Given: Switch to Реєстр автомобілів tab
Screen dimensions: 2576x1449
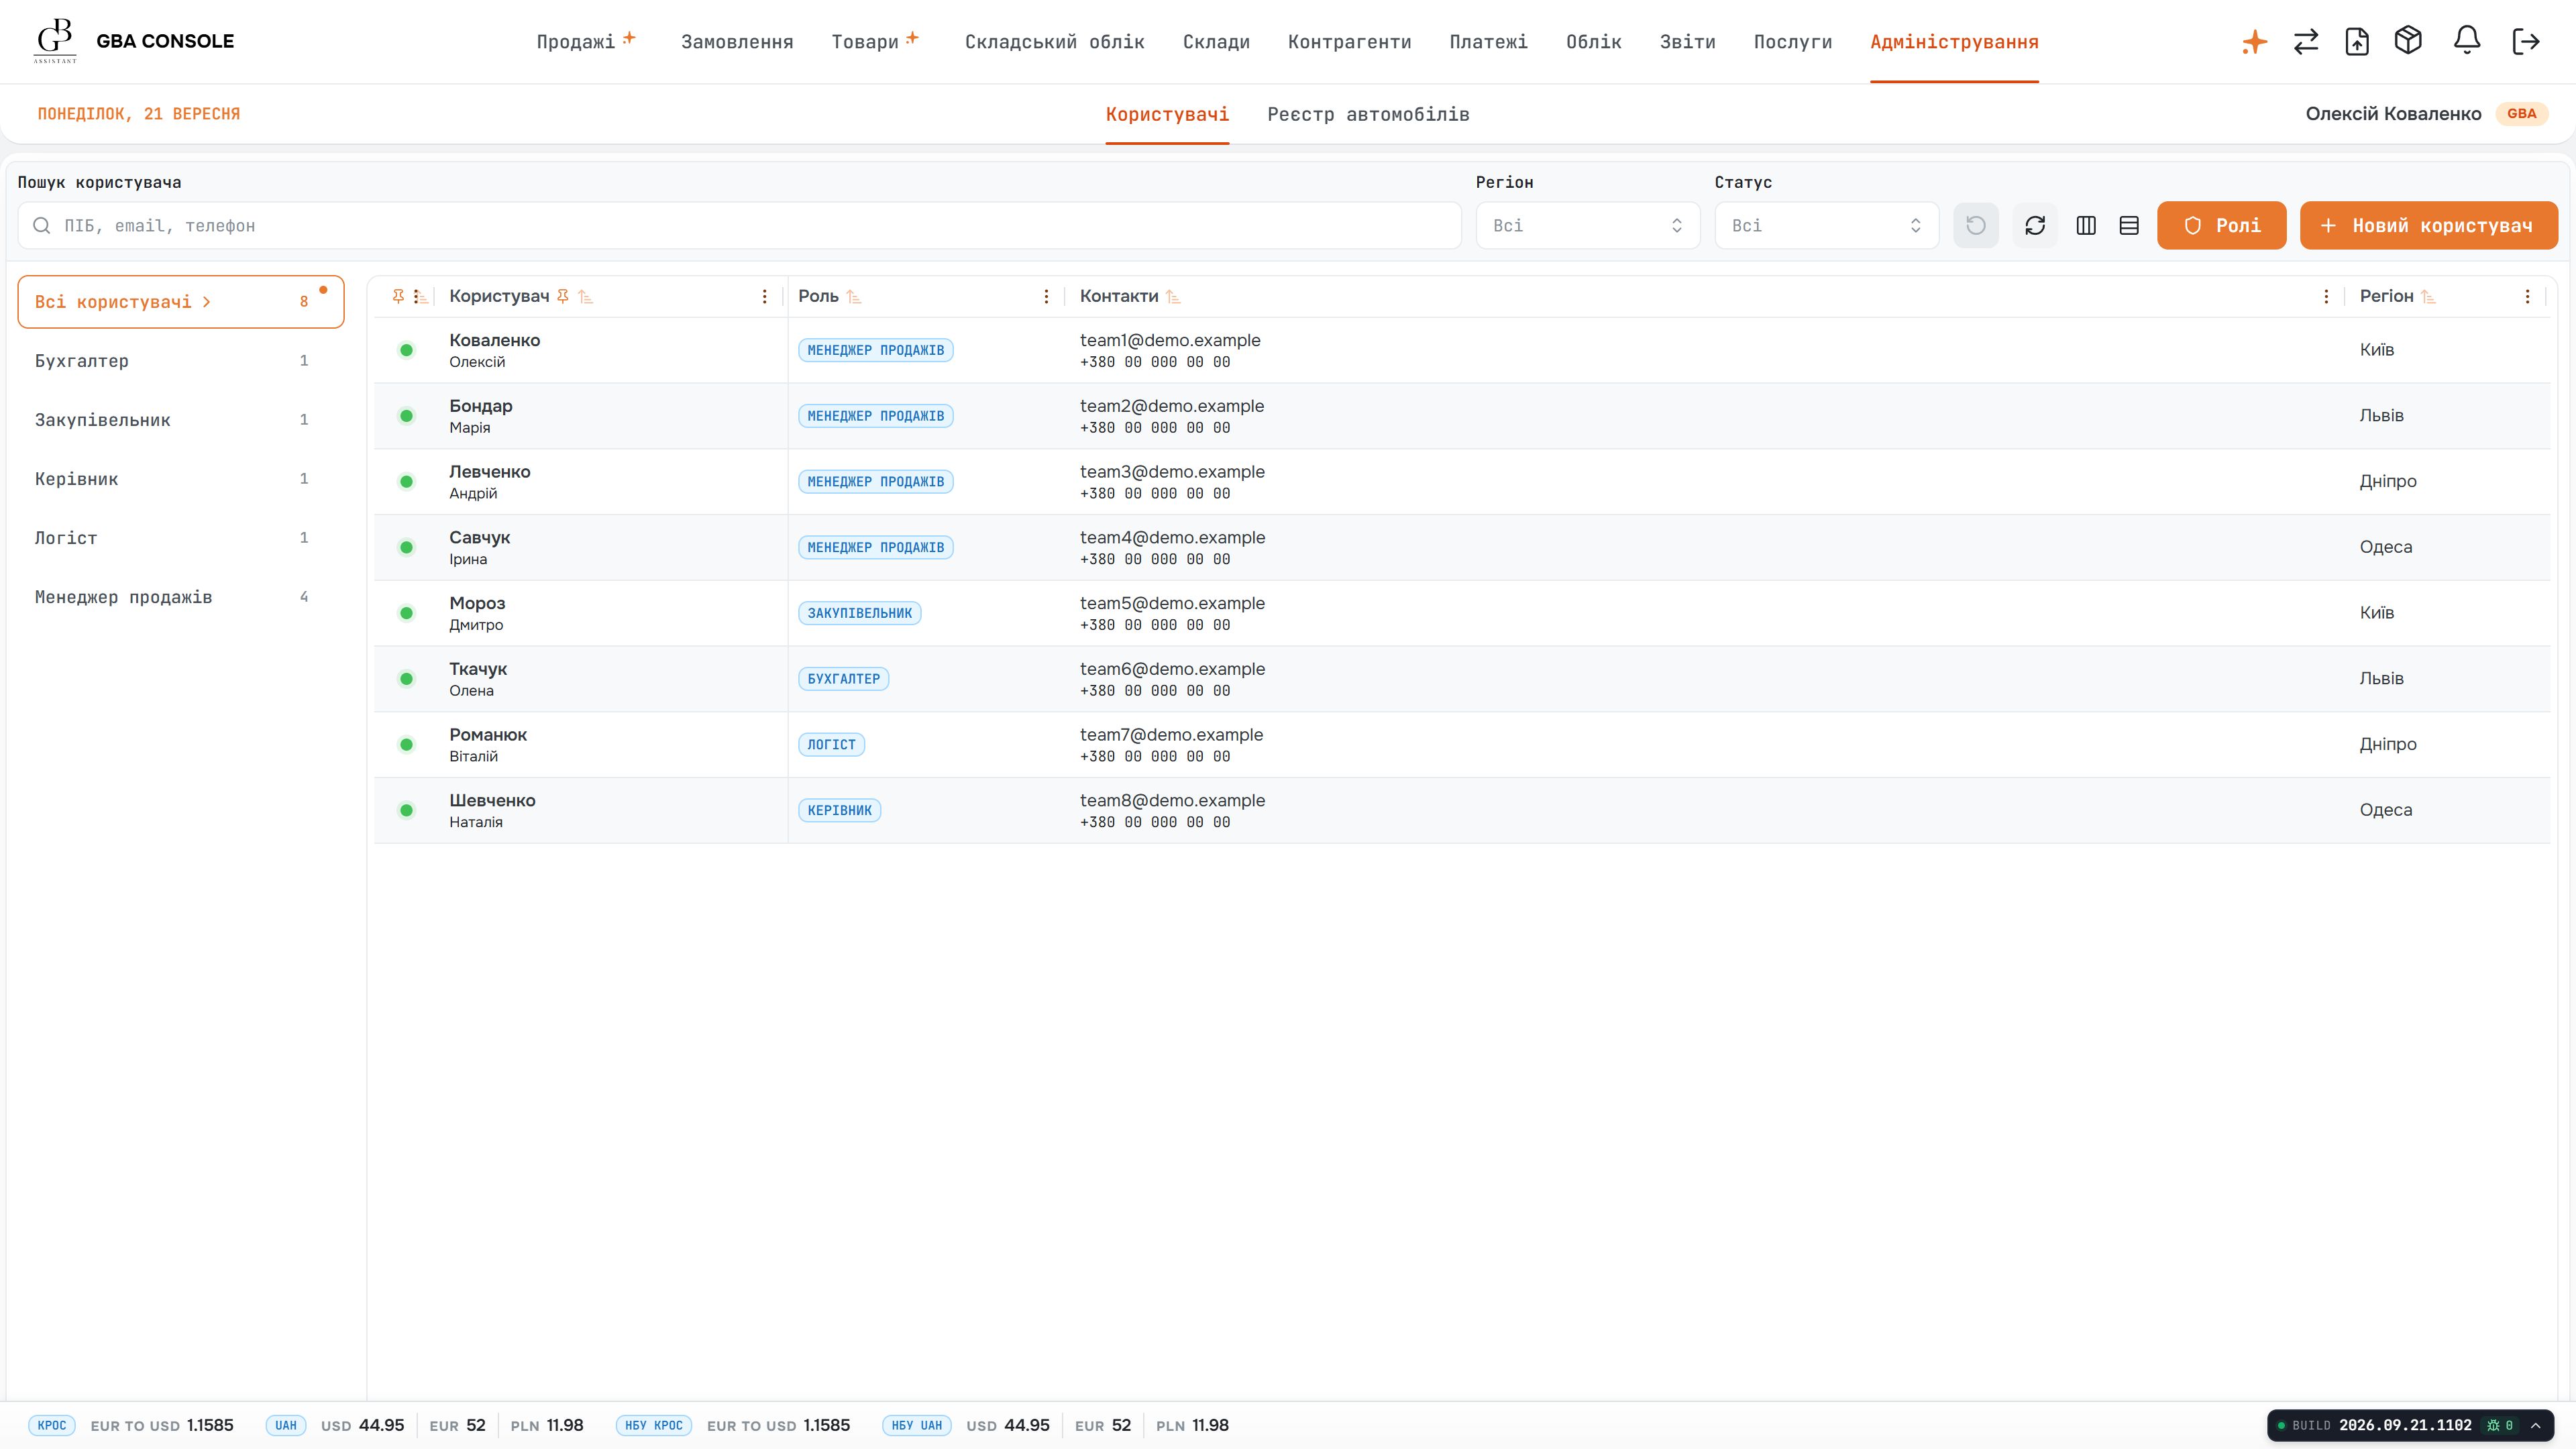Looking at the screenshot, I should [1368, 114].
